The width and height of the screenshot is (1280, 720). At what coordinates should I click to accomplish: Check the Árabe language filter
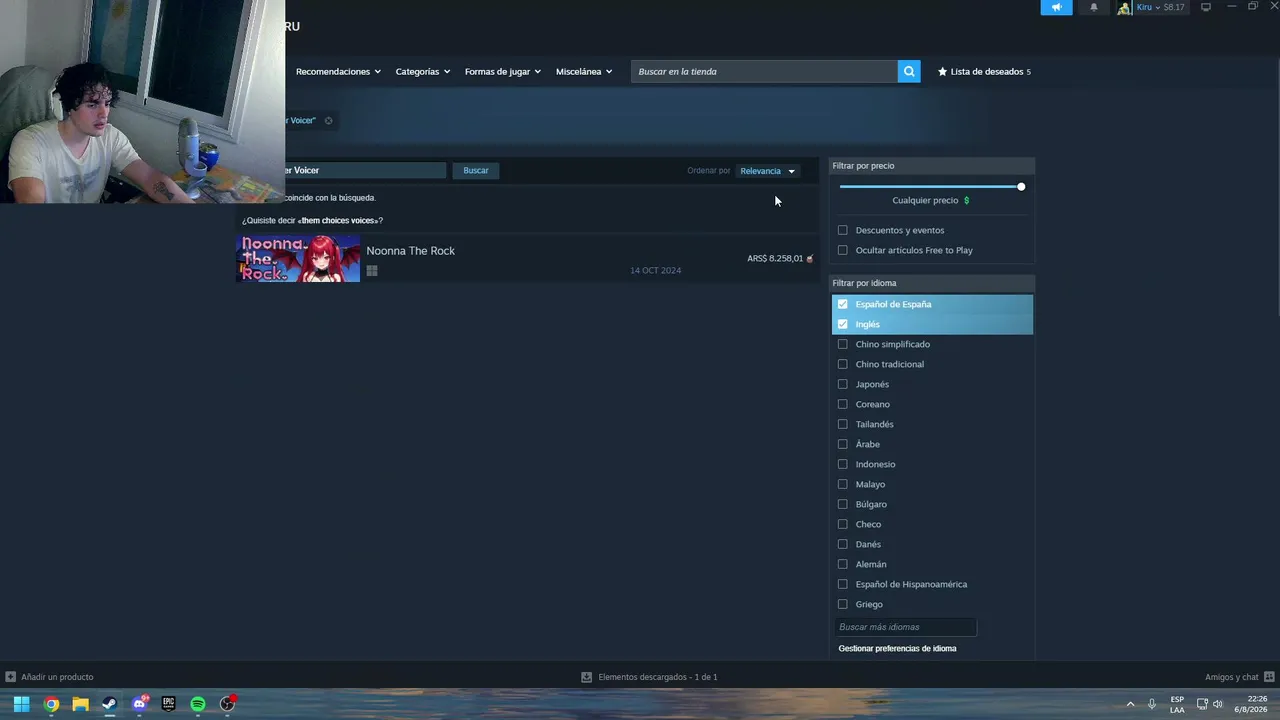tap(842, 444)
